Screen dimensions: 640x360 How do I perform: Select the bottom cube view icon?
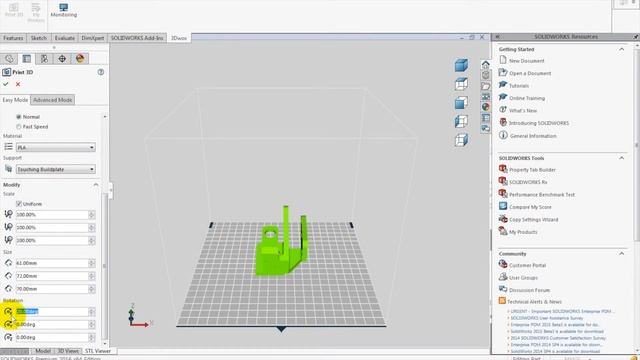tap(461, 140)
